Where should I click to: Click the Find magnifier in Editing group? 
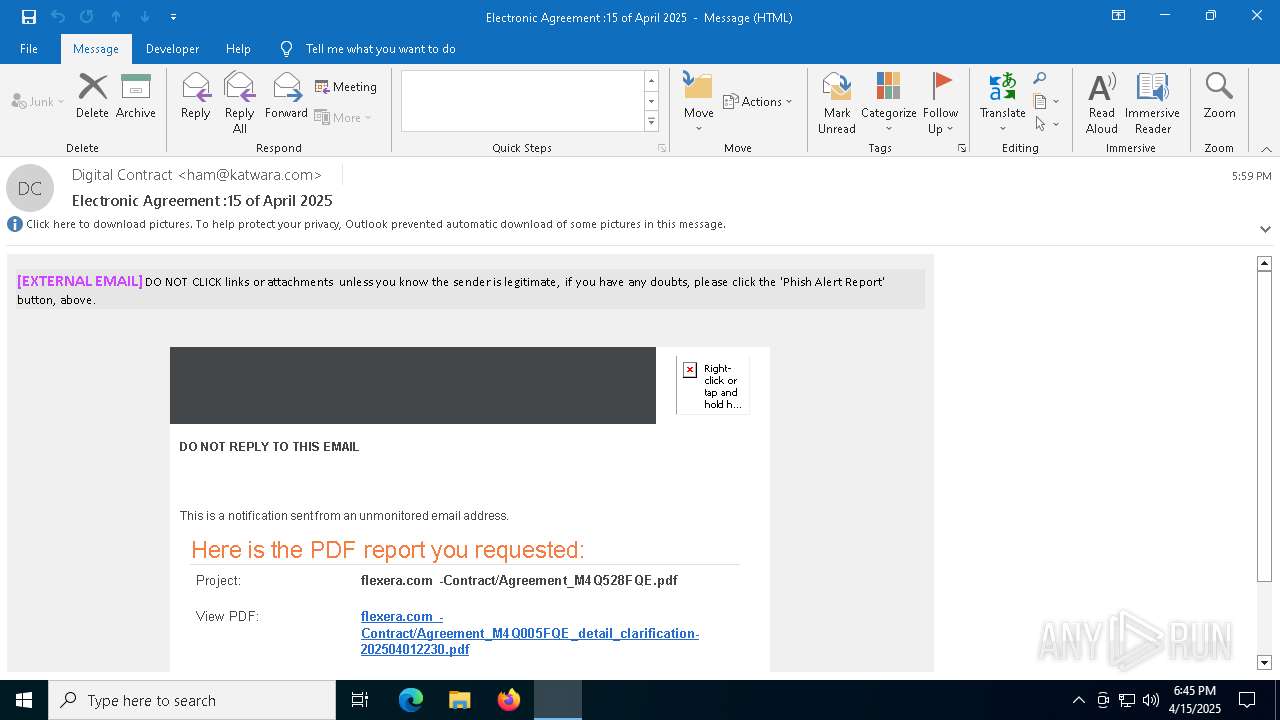tap(1040, 79)
